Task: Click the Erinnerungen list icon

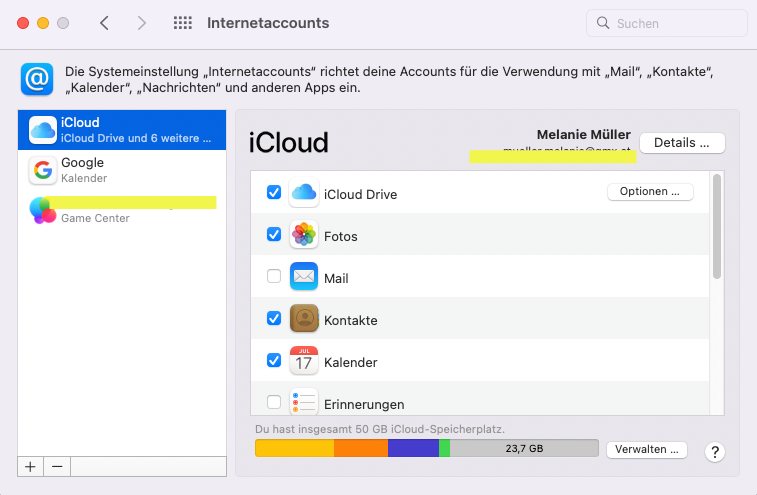Action: pos(304,402)
